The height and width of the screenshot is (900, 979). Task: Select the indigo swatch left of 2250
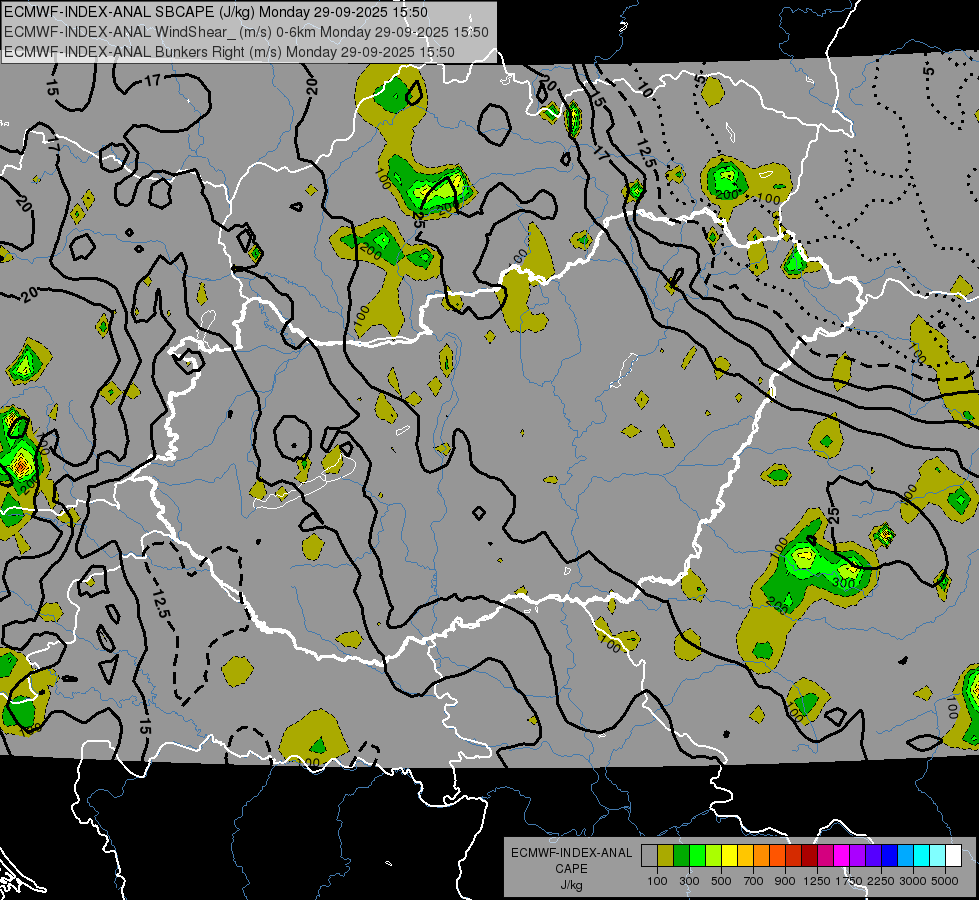coord(874,855)
